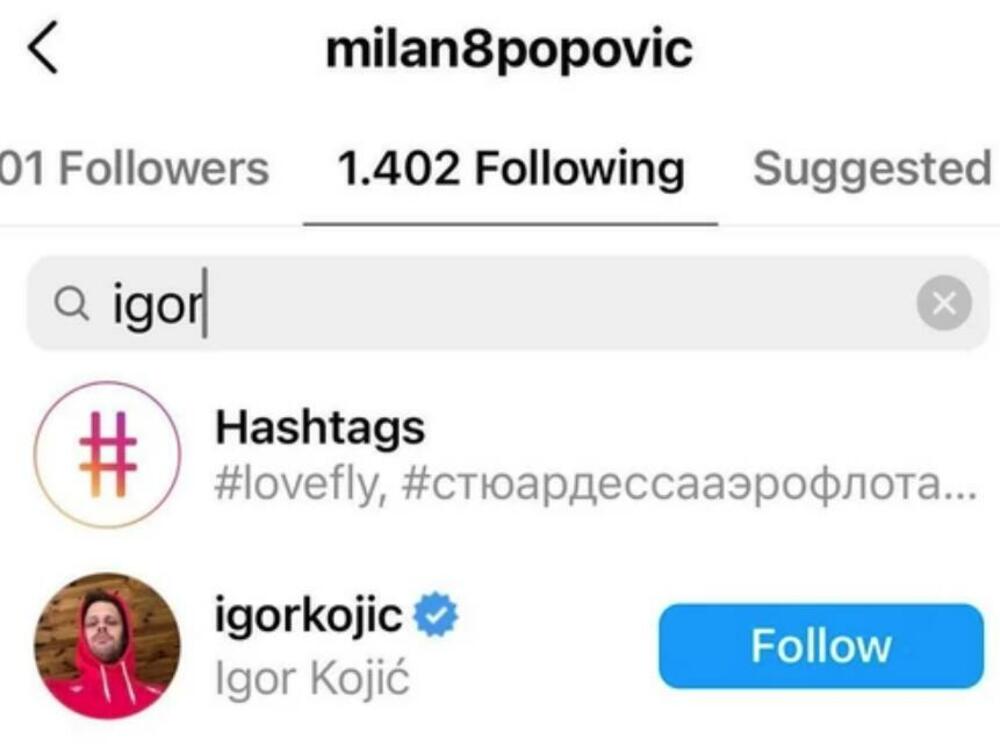
Task: Tap the Igor Kojić display name
Action: [x=312, y=678]
